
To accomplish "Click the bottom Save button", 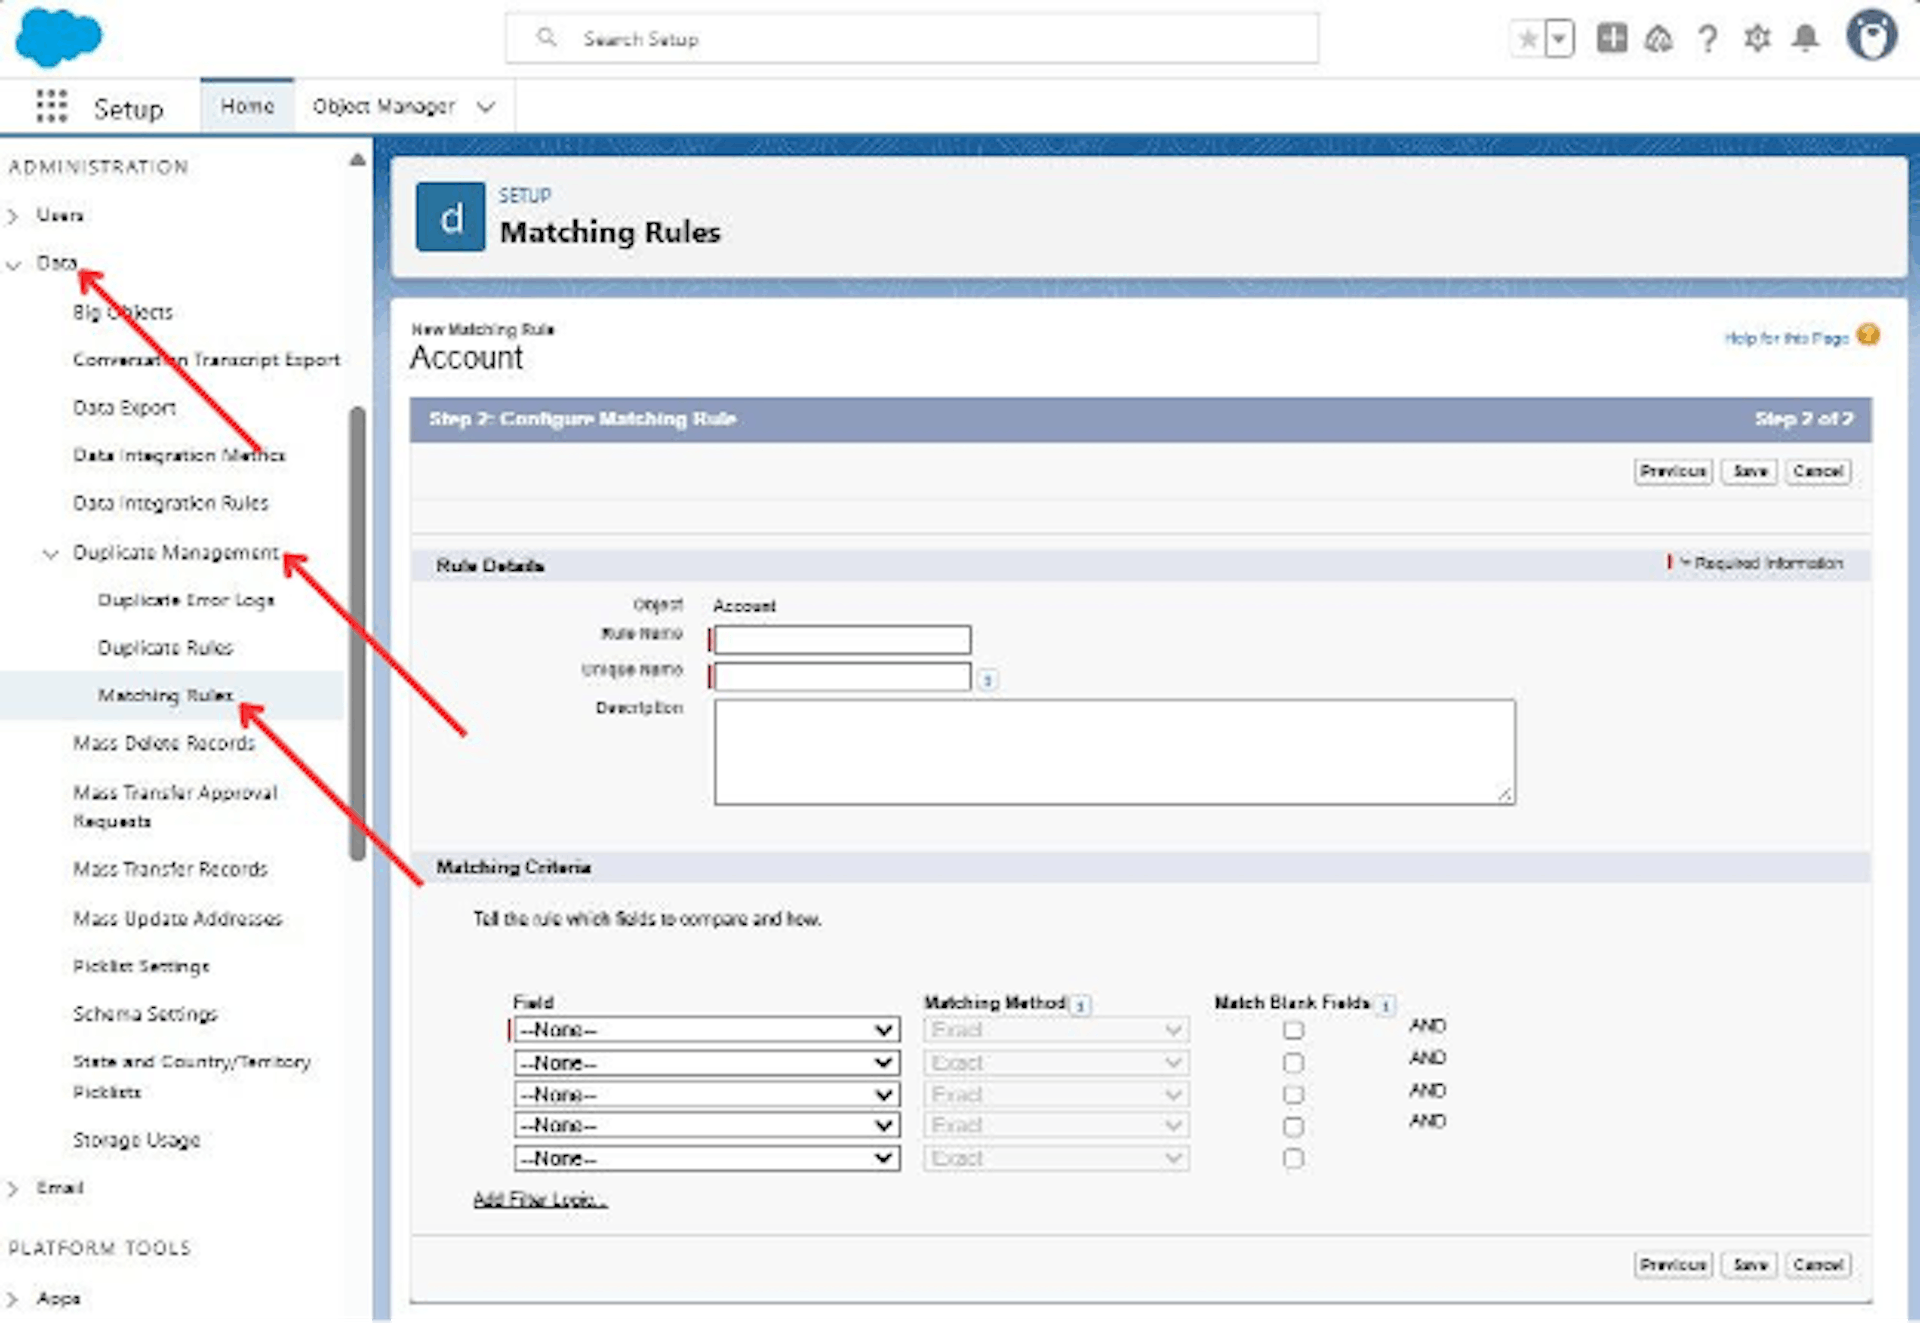I will click(1749, 1265).
